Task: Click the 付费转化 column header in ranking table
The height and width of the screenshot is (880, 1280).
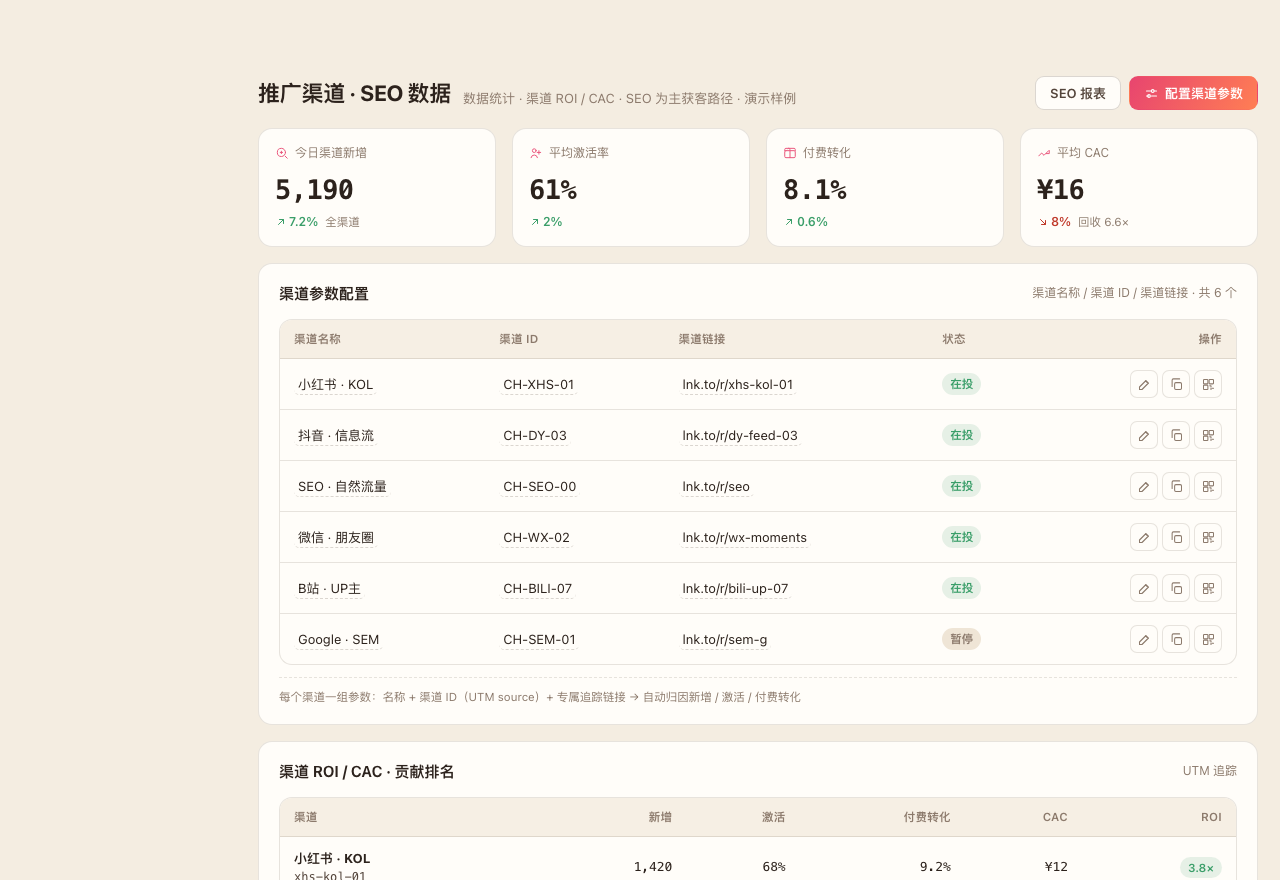Action: coord(927,817)
